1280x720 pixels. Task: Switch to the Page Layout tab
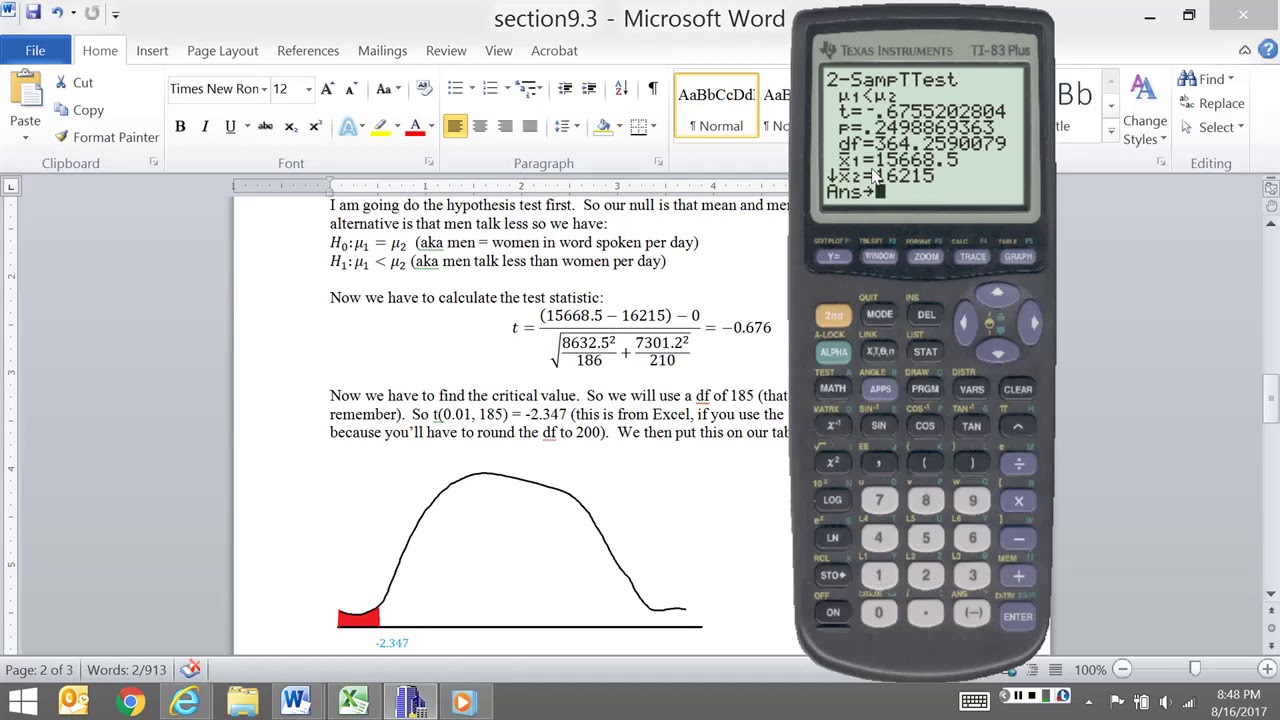(x=222, y=50)
